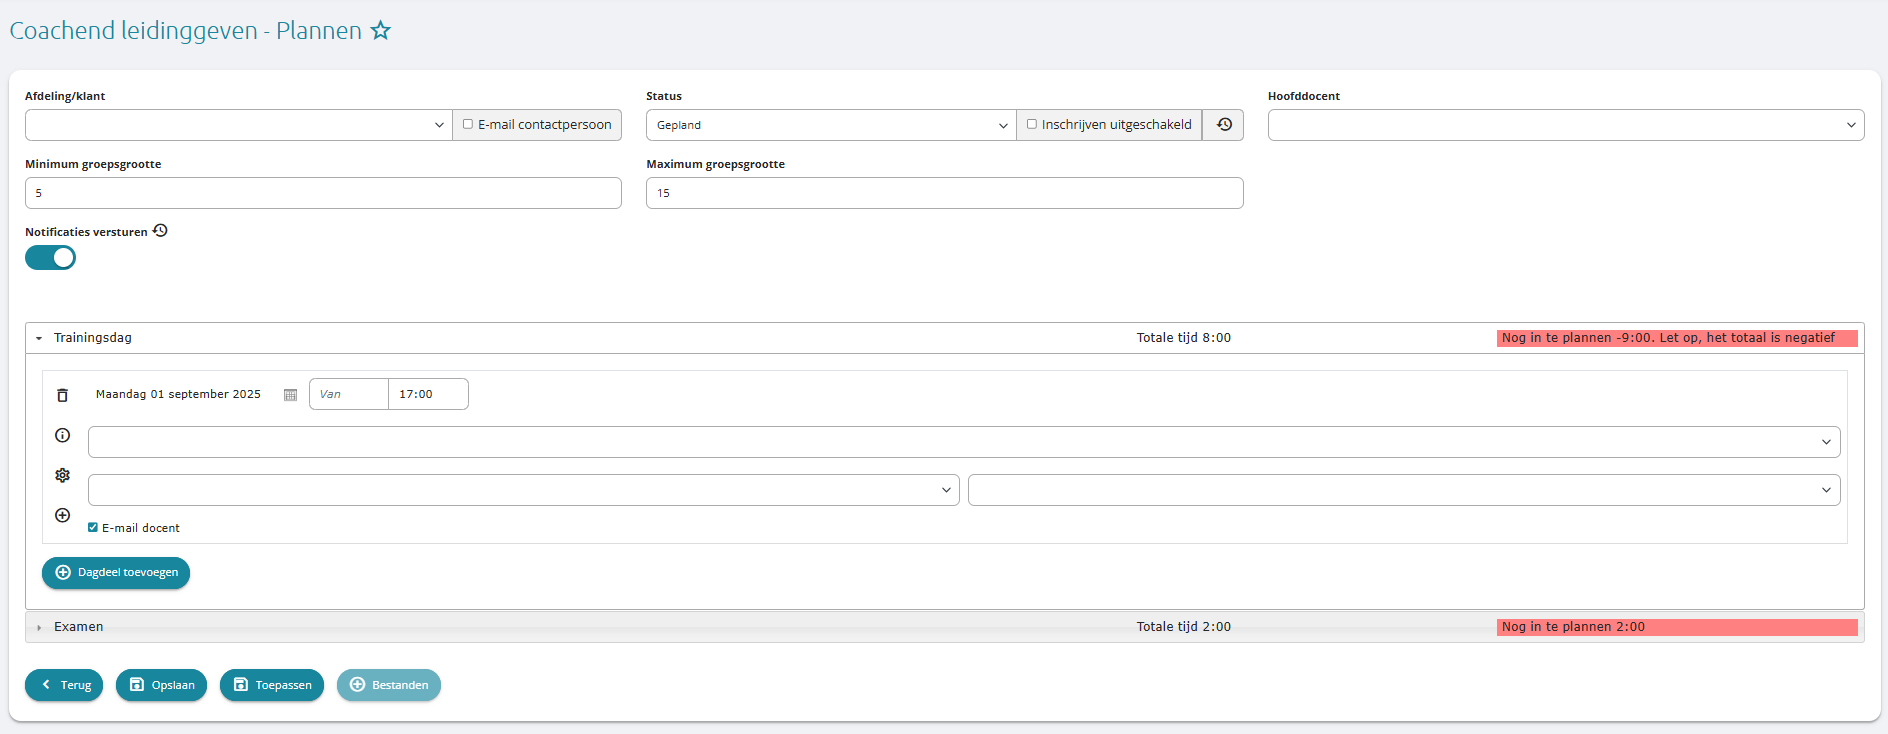The width and height of the screenshot is (1888, 734).
Task: Open Afdeling/klant dropdown
Action: [239, 125]
